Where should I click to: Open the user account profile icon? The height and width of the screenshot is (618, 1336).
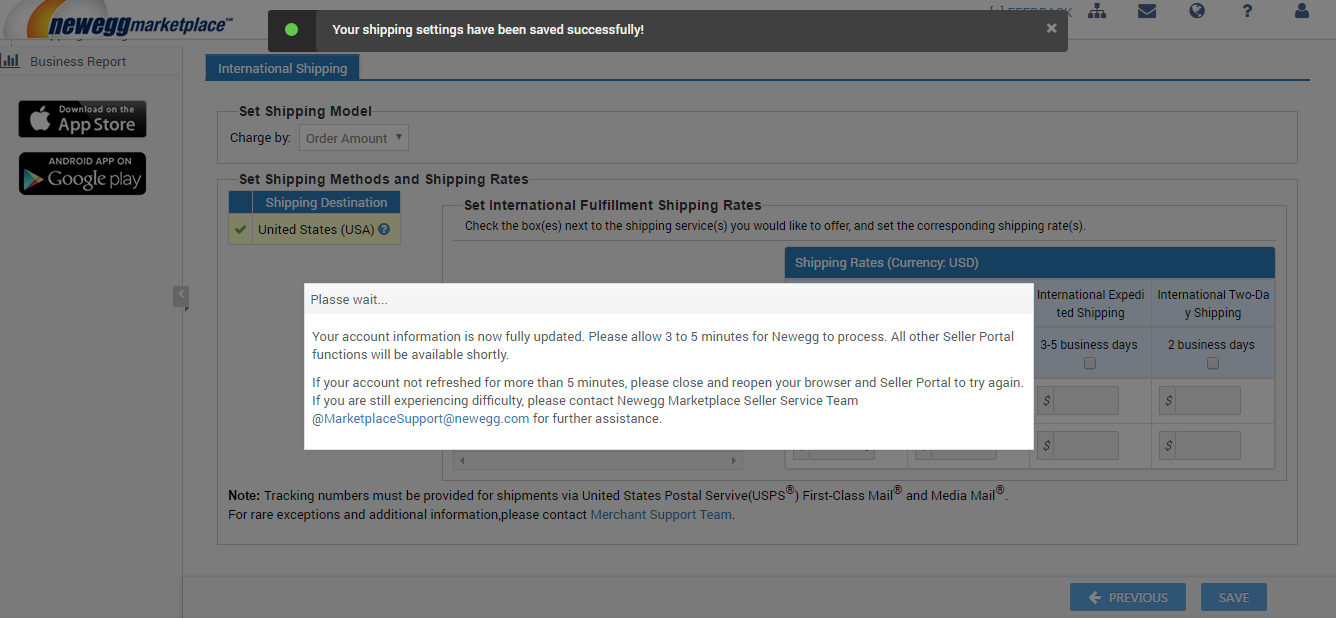click(1301, 11)
